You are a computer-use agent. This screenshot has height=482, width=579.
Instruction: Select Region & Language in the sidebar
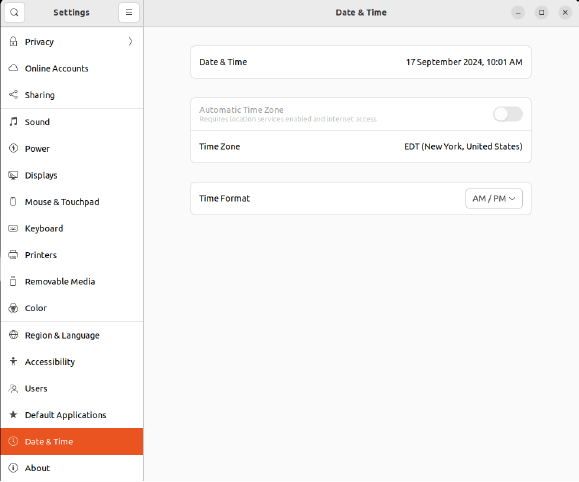click(x=72, y=335)
